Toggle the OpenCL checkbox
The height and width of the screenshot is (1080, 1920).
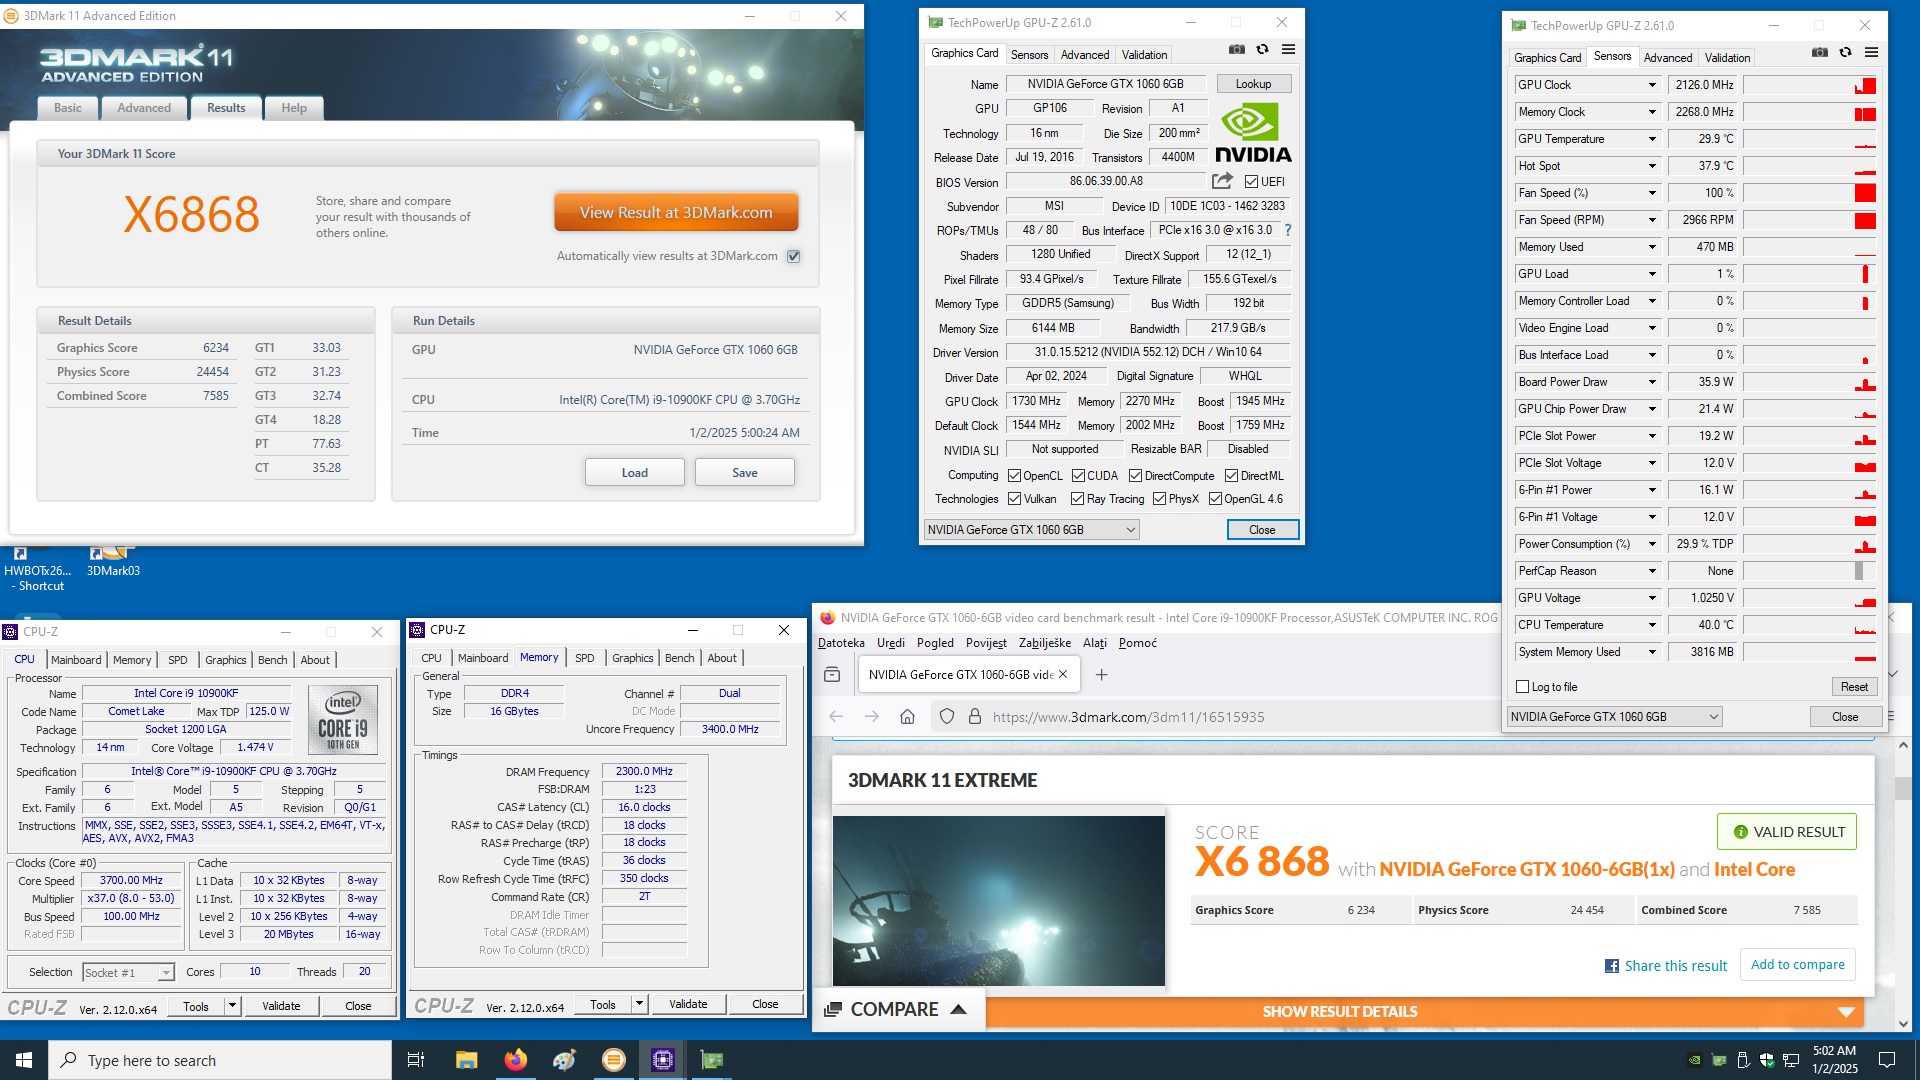[x=1014, y=476]
